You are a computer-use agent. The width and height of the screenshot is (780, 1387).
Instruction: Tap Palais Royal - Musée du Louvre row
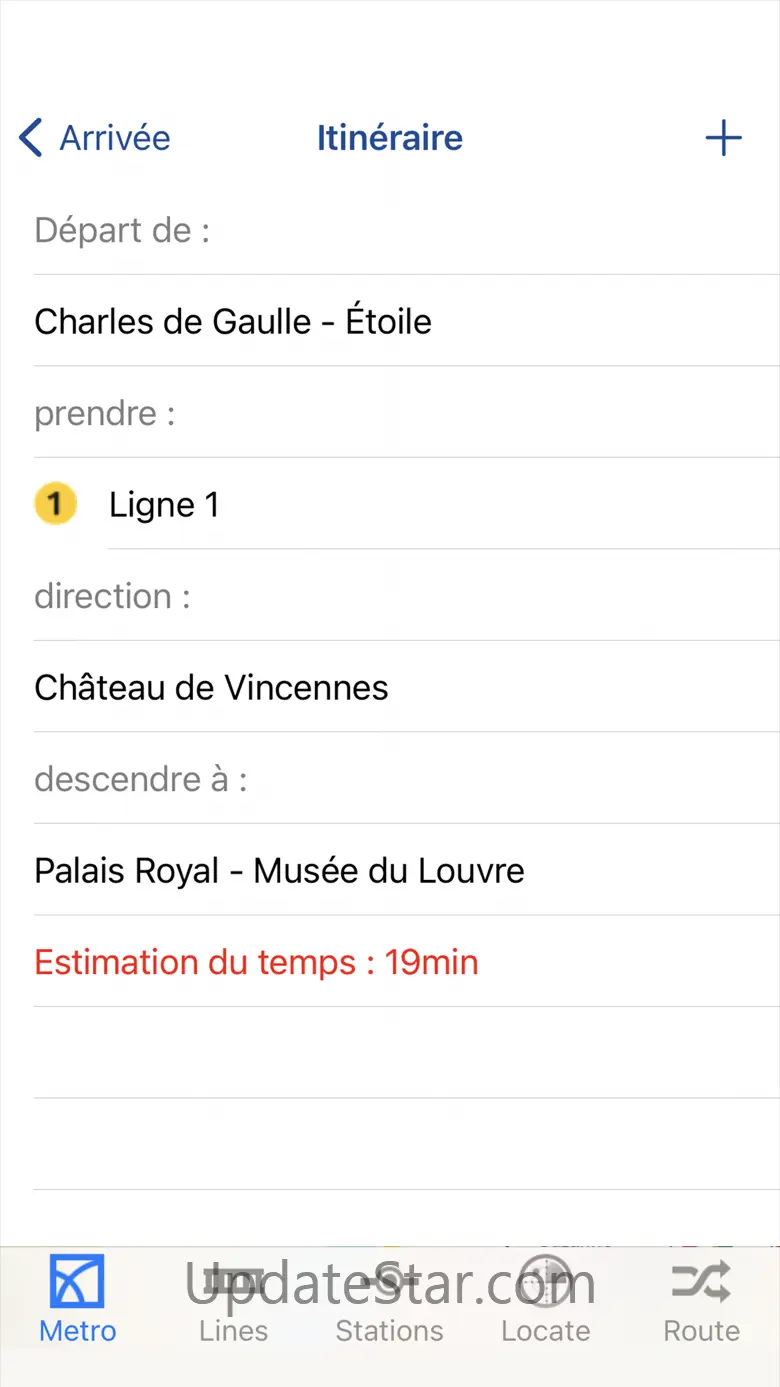click(279, 871)
